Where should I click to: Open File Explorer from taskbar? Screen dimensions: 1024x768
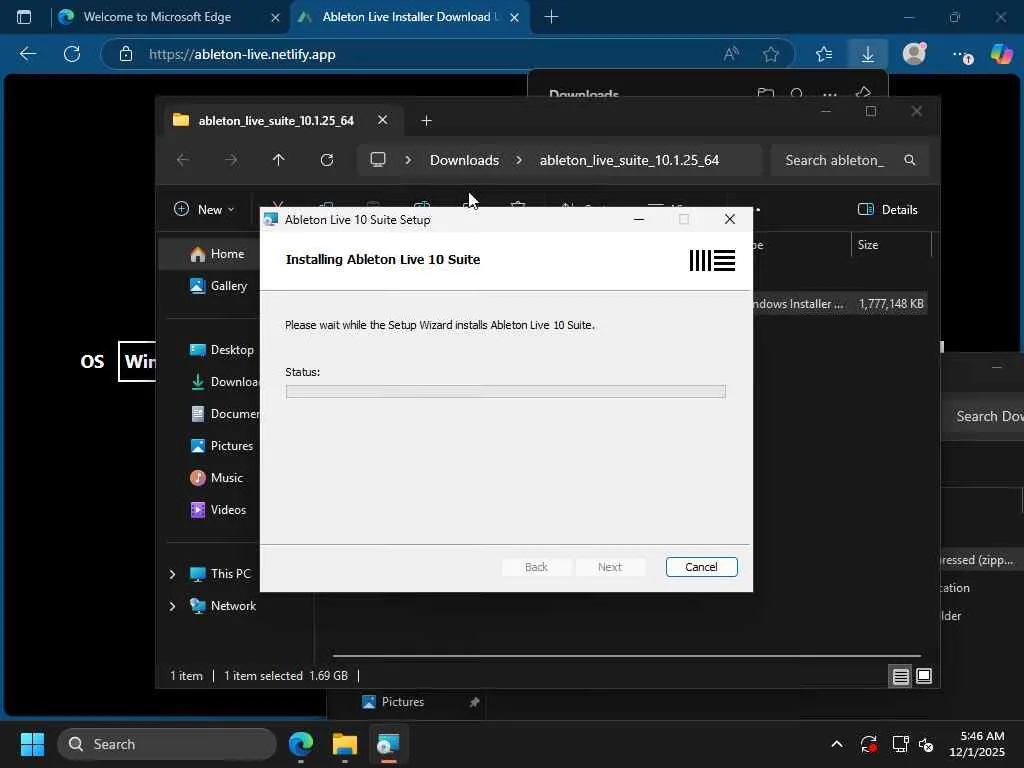pos(345,744)
